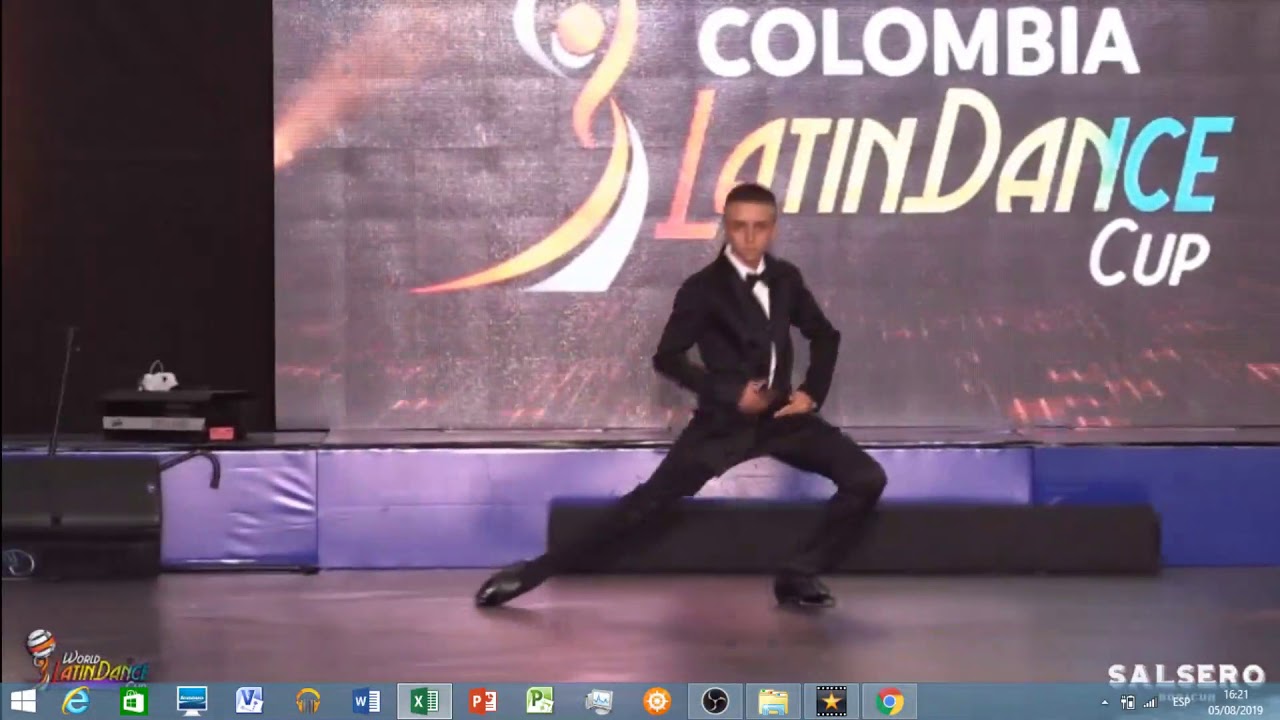1280x720 pixels.
Task: Open the performance monitor taskbar icon
Action: pos(599,701)
